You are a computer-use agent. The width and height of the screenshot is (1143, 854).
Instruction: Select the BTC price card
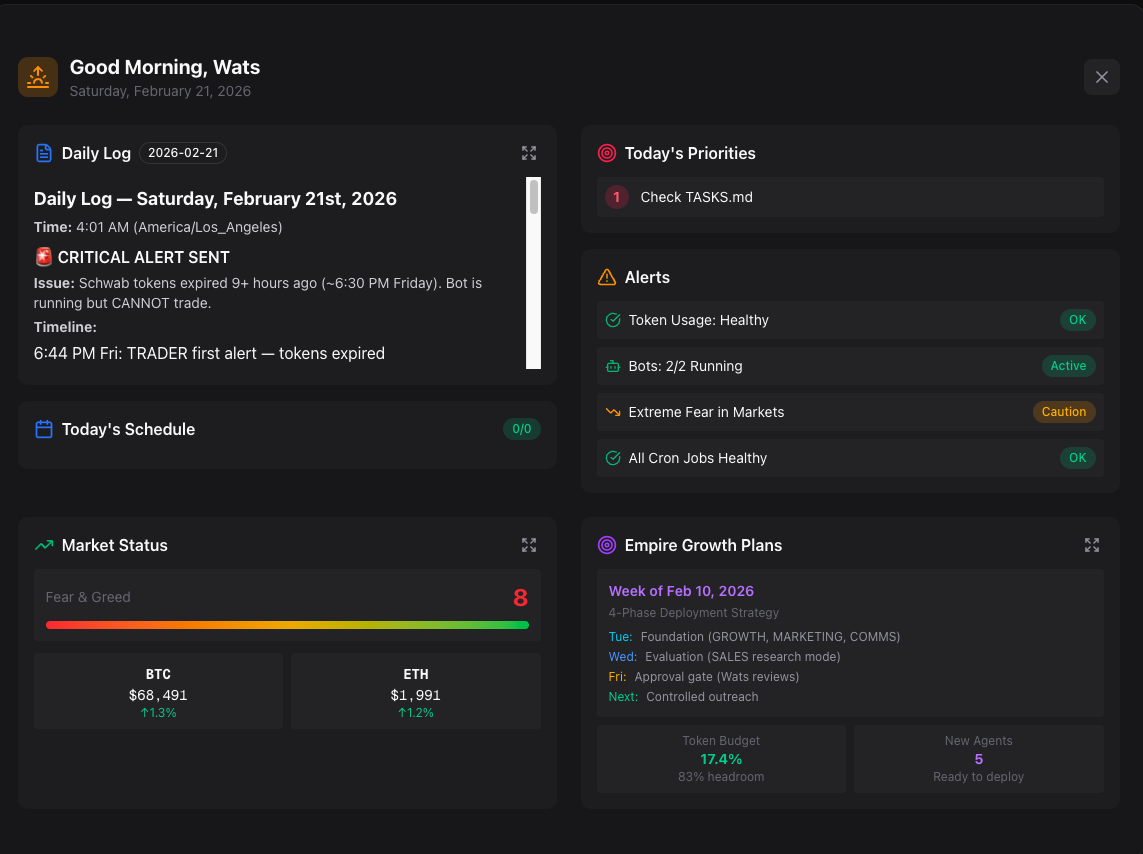click(158, 692)
